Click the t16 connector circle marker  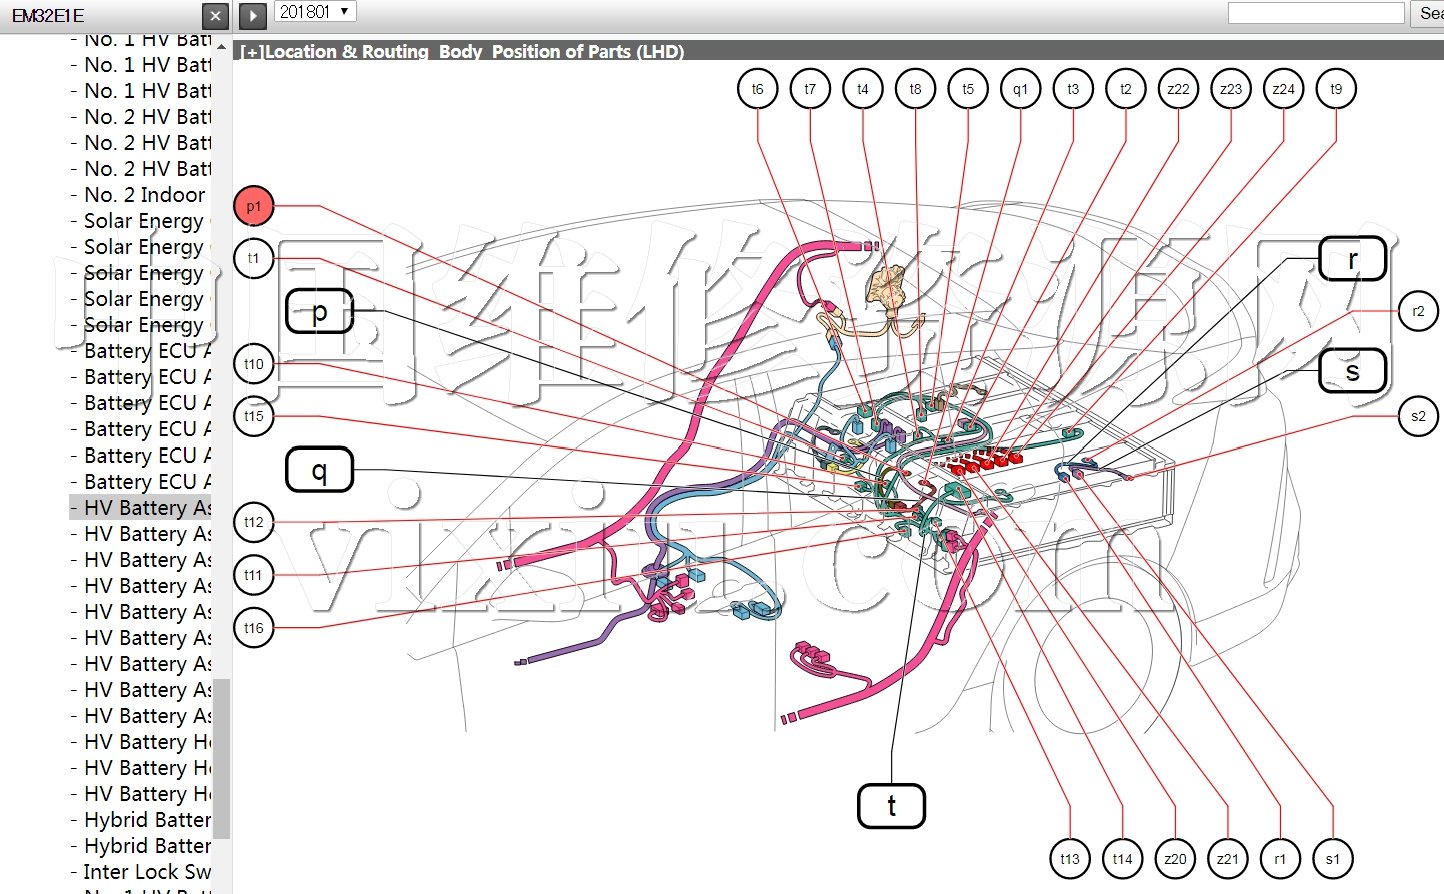point(253,628)
